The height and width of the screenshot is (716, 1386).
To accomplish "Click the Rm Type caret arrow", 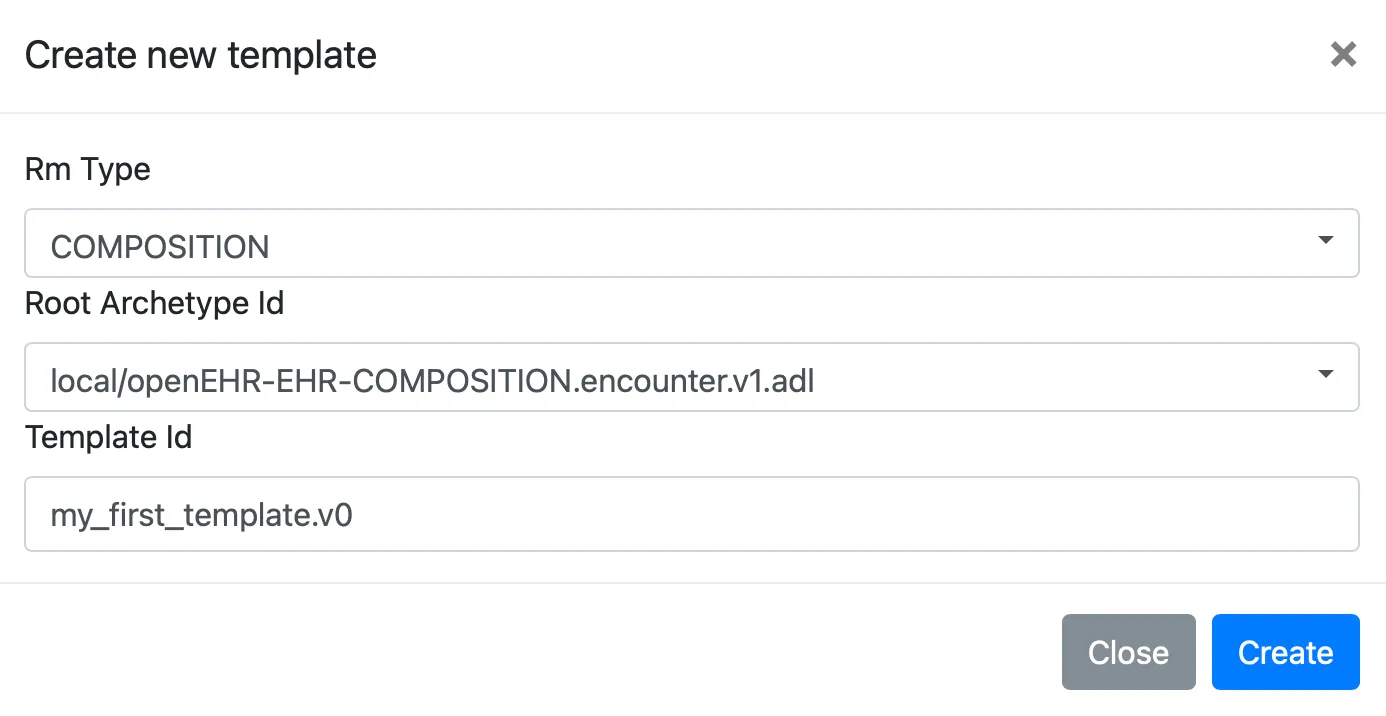I will (x=1326, y=241).
